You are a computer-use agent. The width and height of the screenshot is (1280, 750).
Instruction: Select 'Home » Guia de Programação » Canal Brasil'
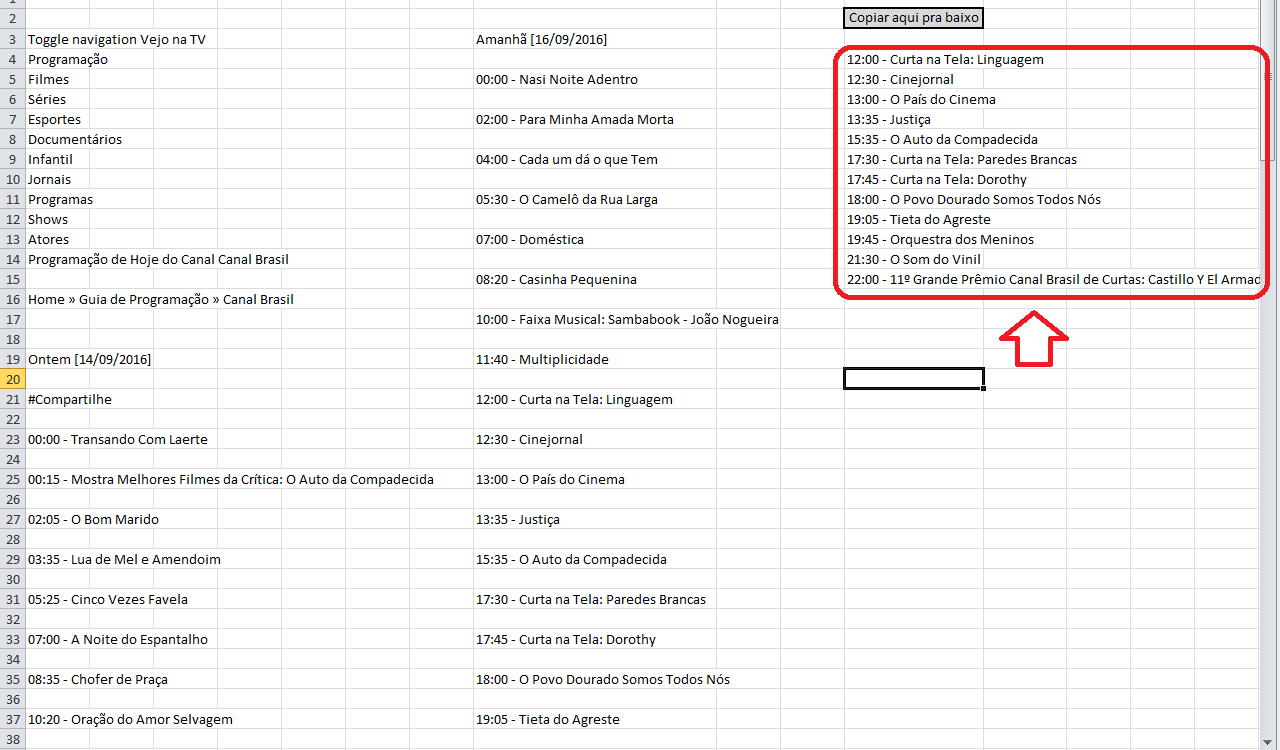[161, 299]
